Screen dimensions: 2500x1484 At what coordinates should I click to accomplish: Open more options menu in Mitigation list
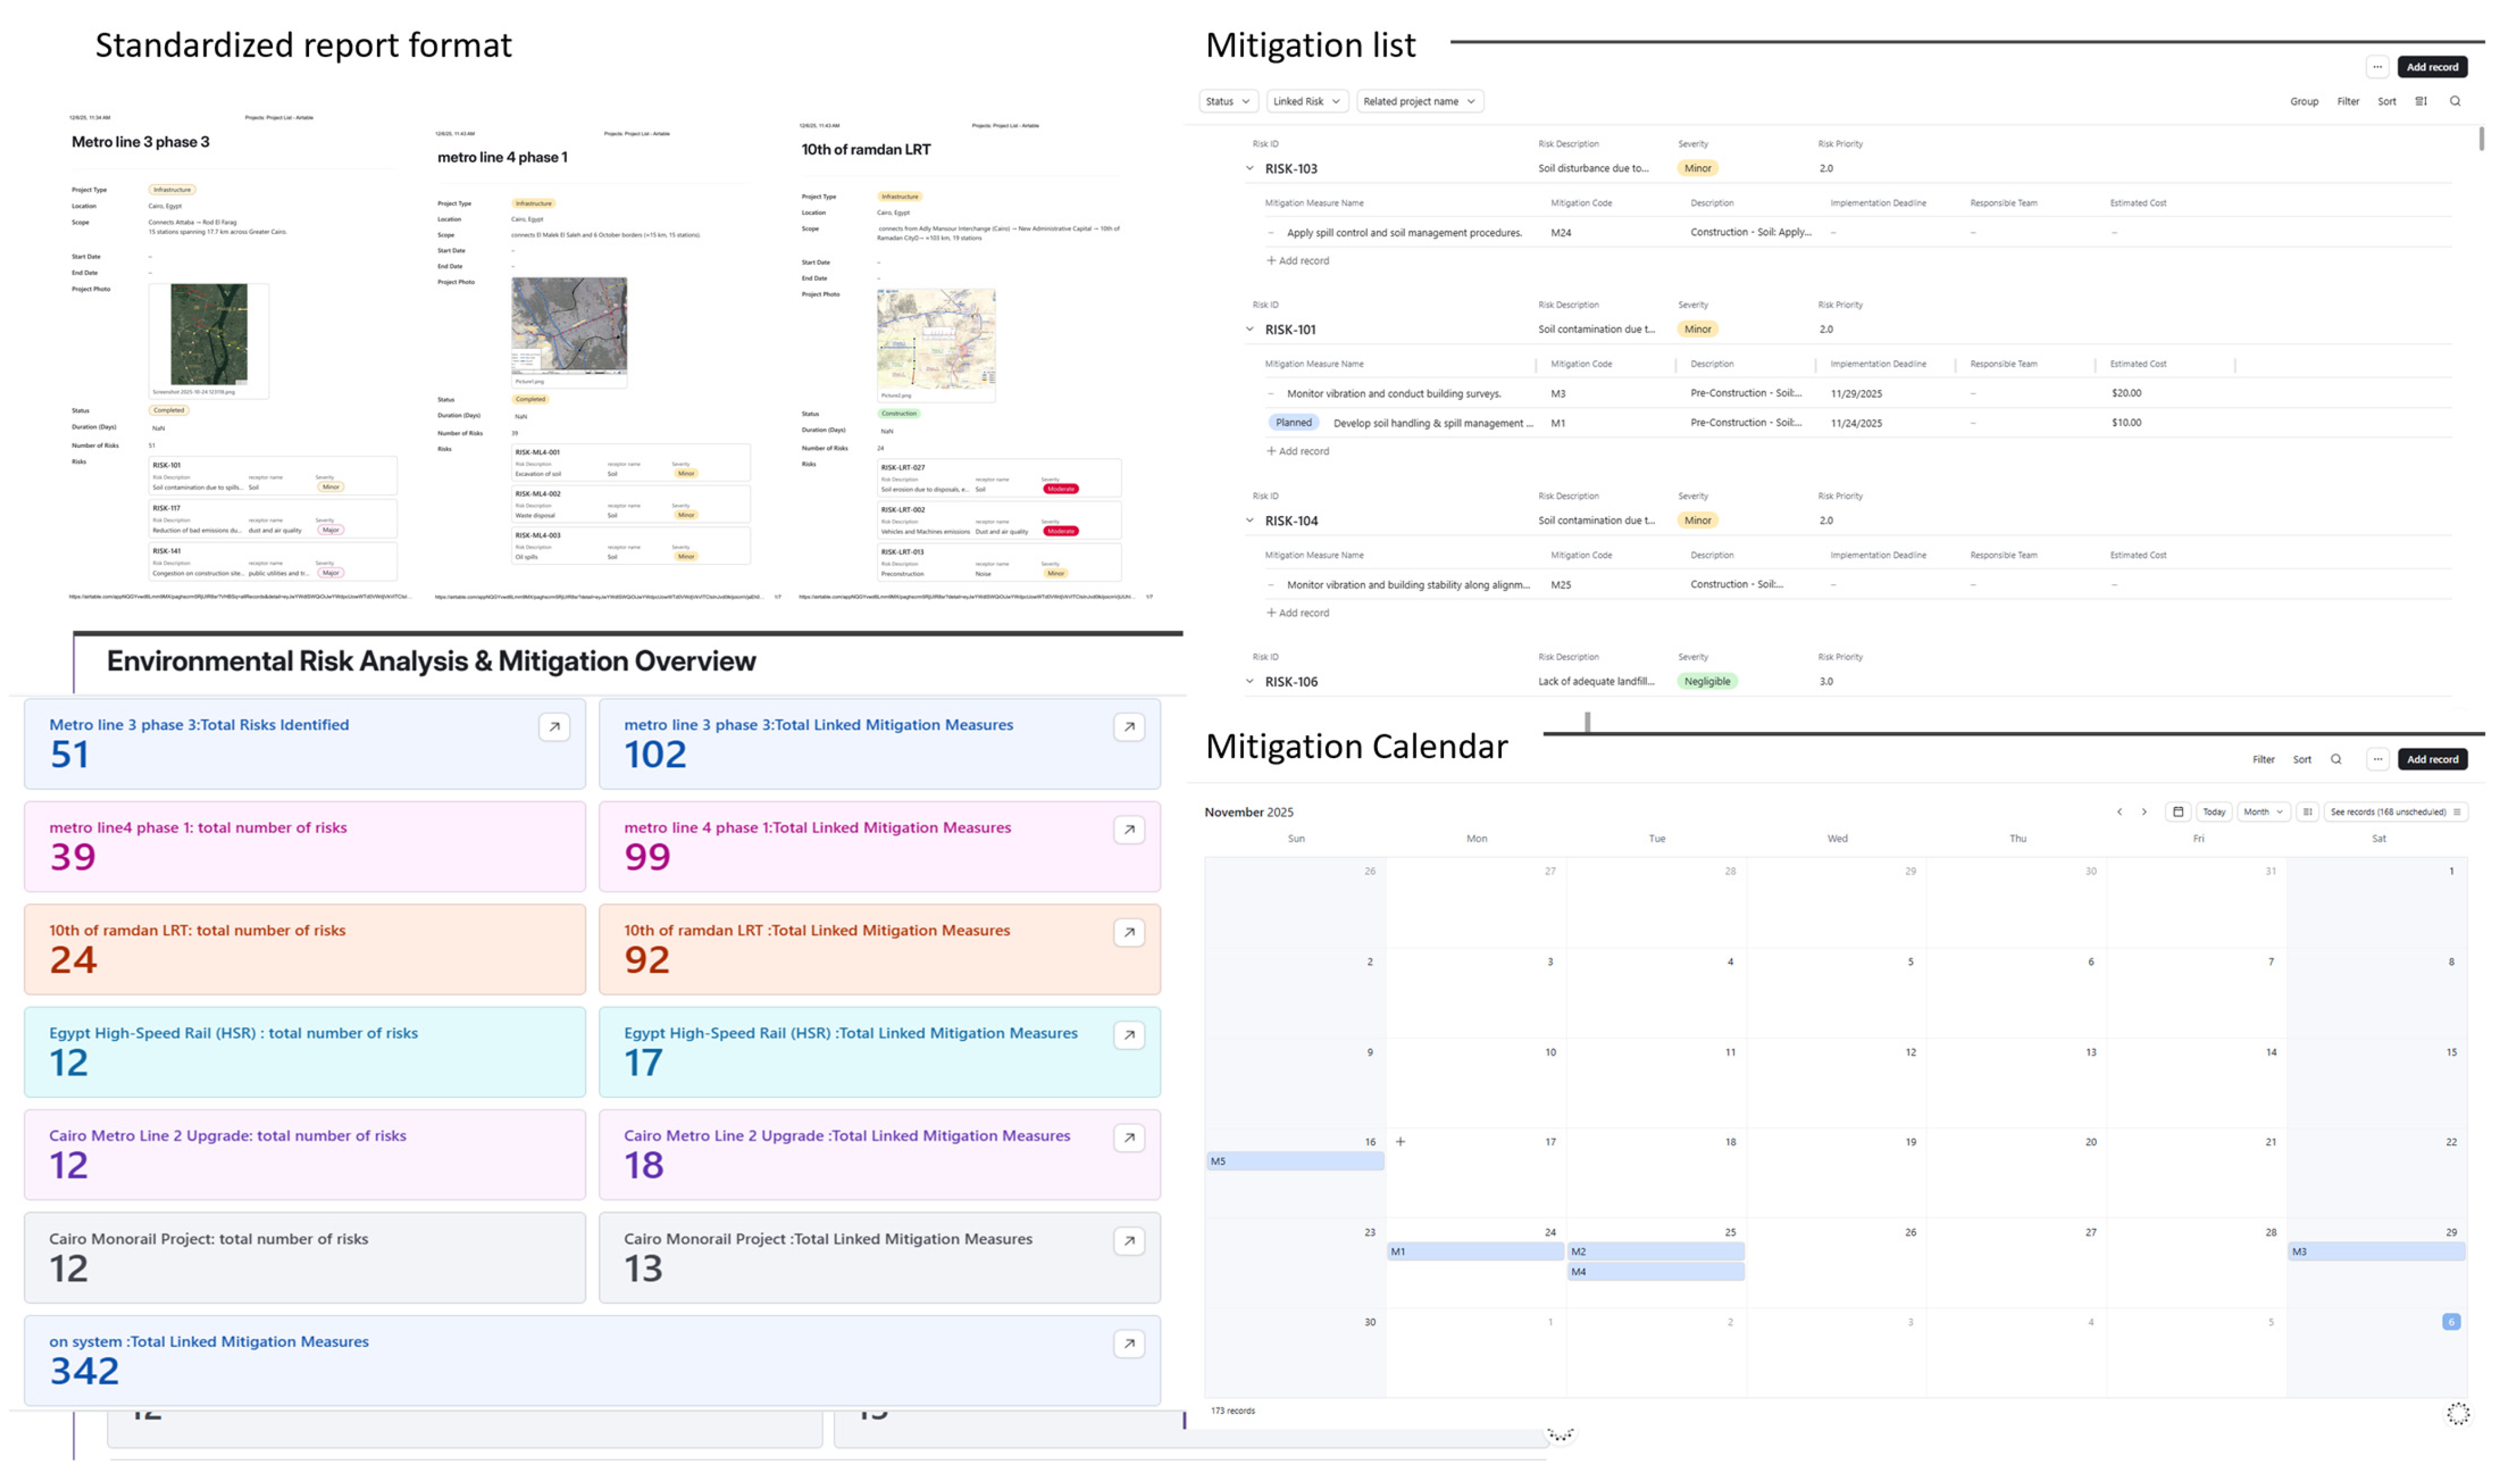click(2377, 67)
